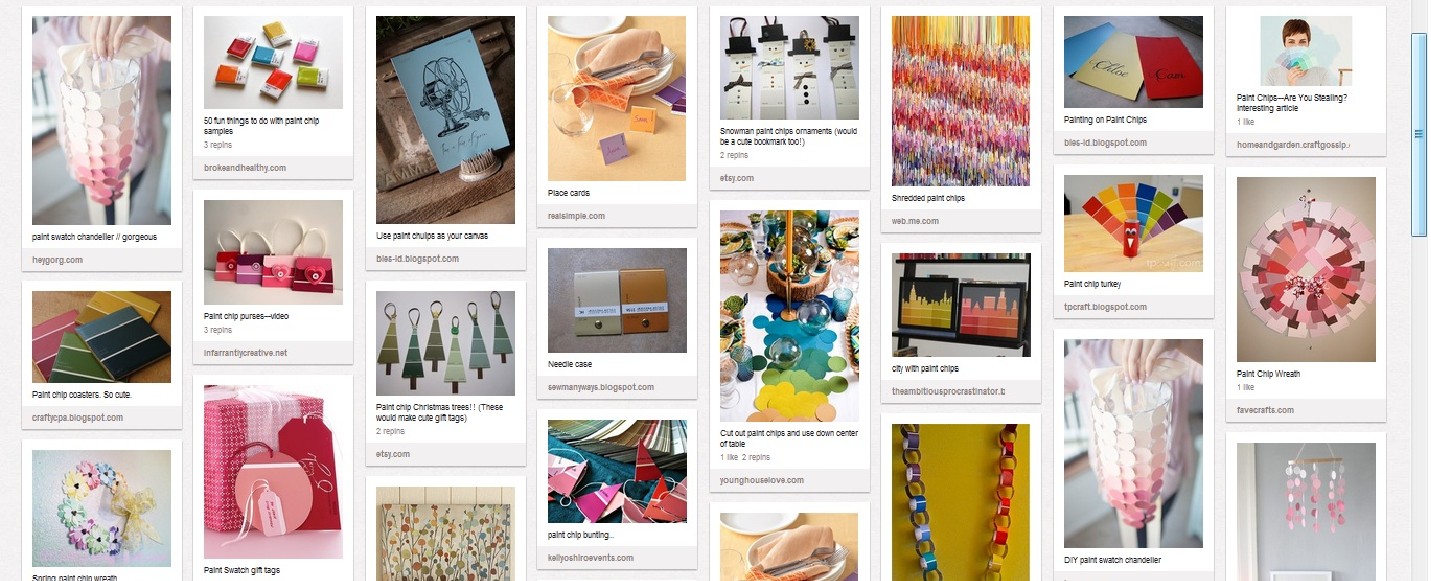Open the snowman paint chips ornaments image

click(789, 68)
